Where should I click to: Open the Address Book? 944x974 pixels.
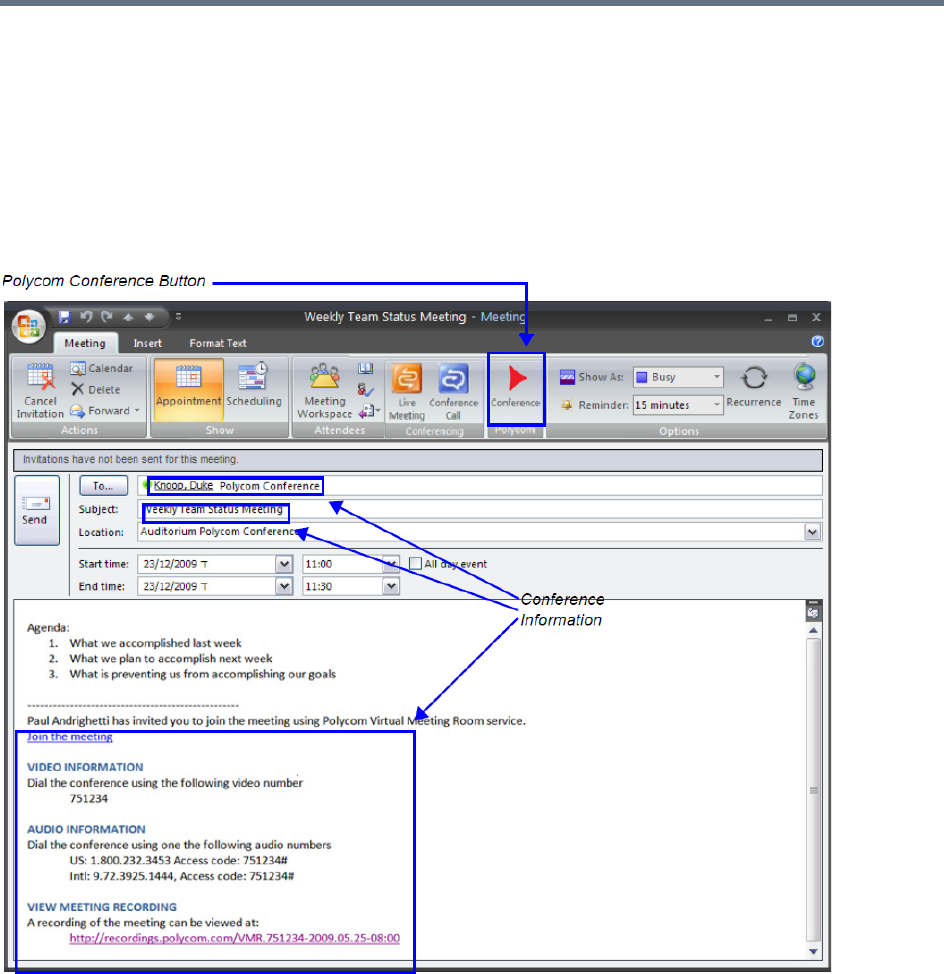[x=366, y=369]
